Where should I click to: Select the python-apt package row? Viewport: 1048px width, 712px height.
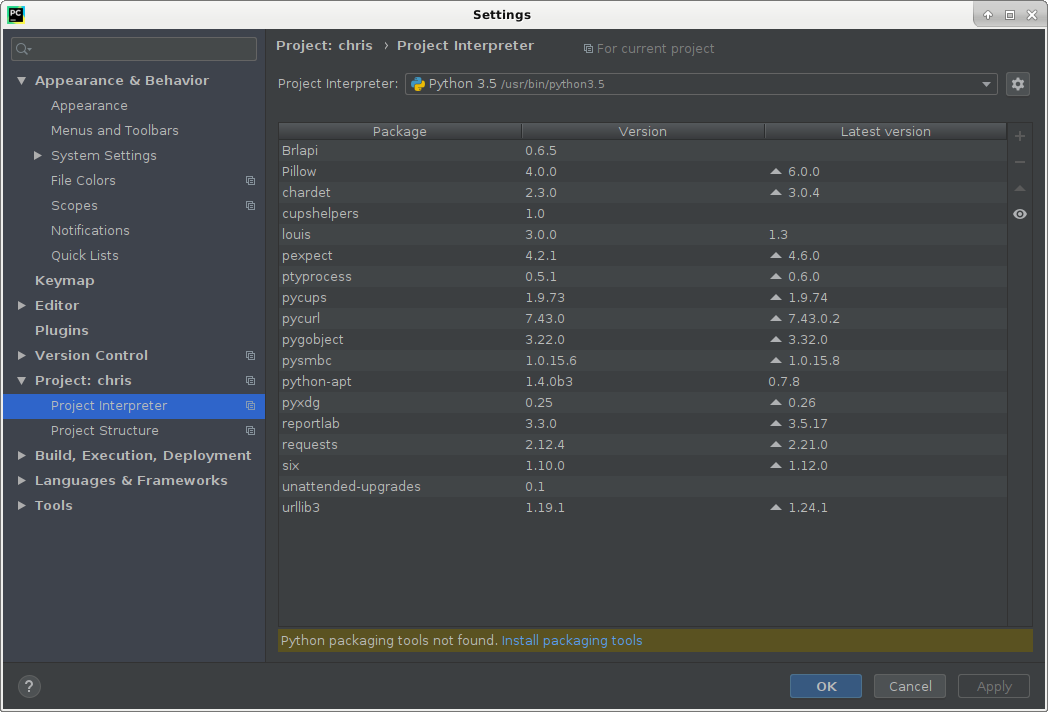click(642, 382)
